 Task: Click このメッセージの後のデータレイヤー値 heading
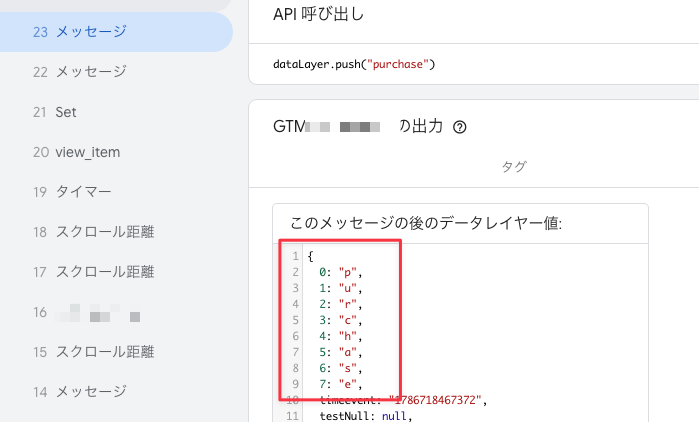tap(426, 223)
